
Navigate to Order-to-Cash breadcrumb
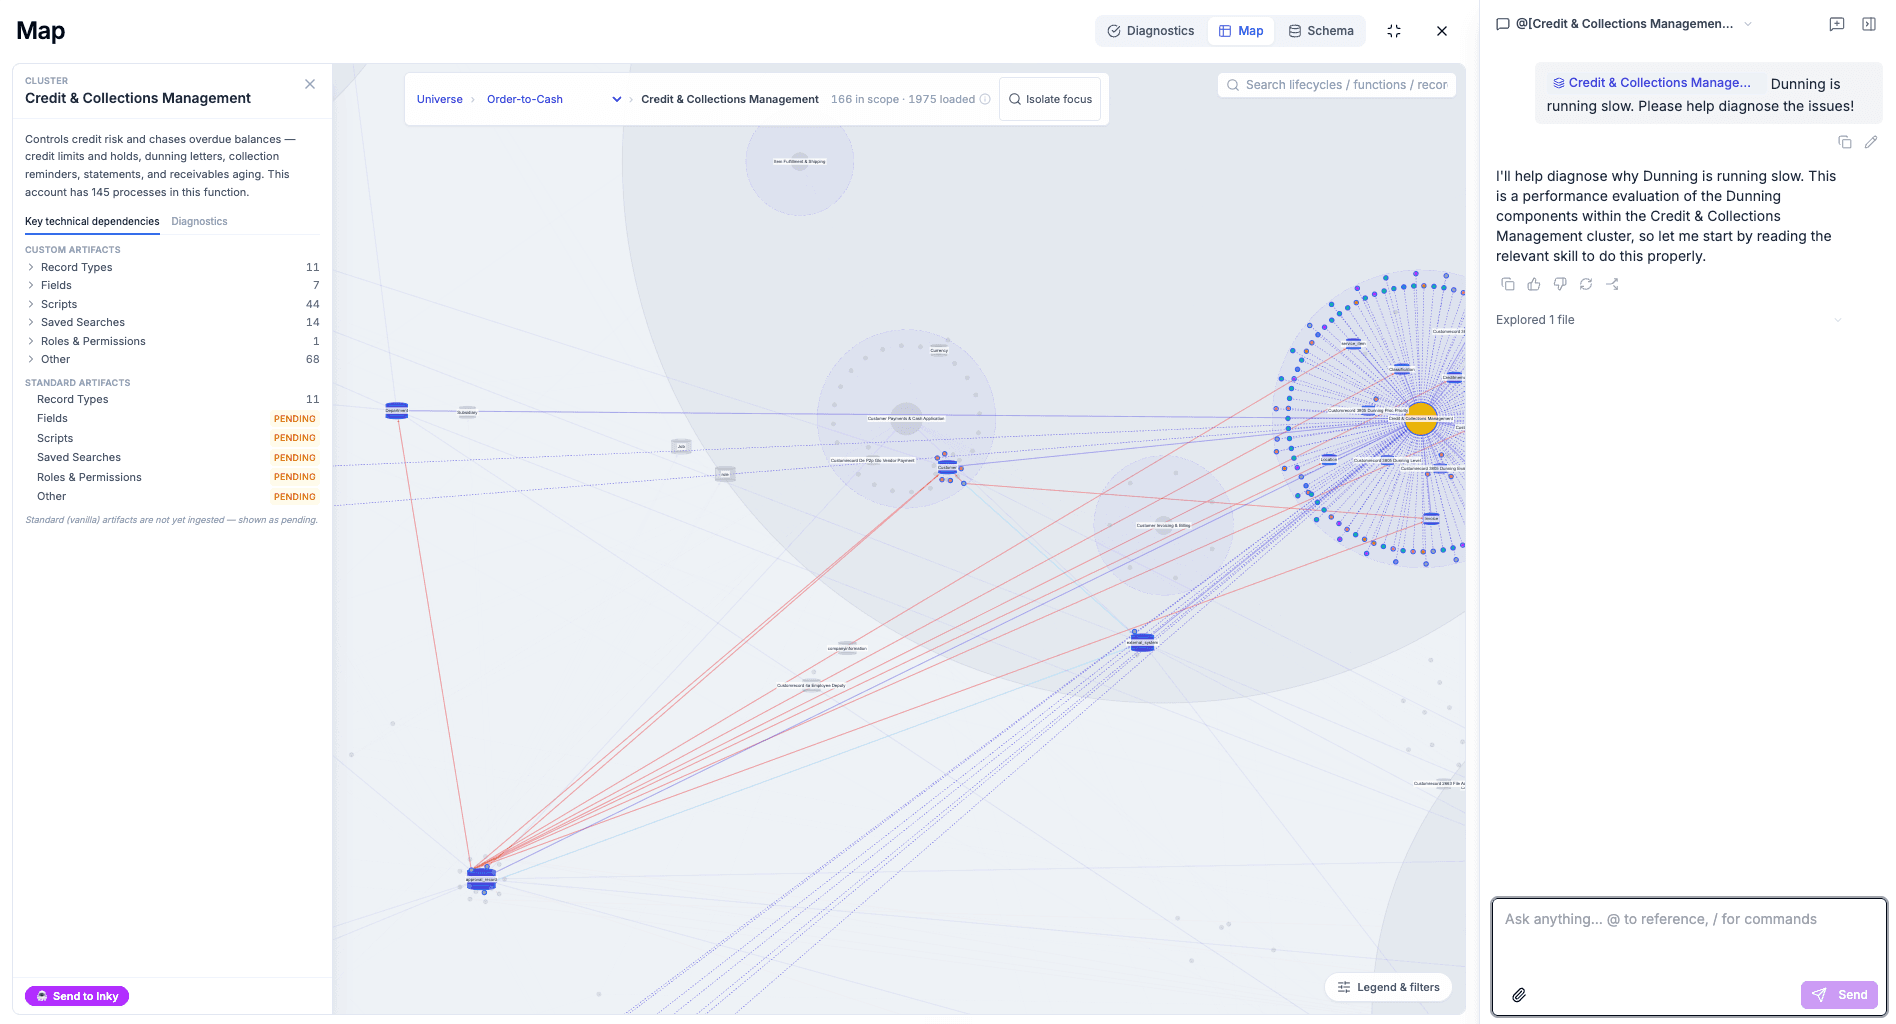click(525, 99)
